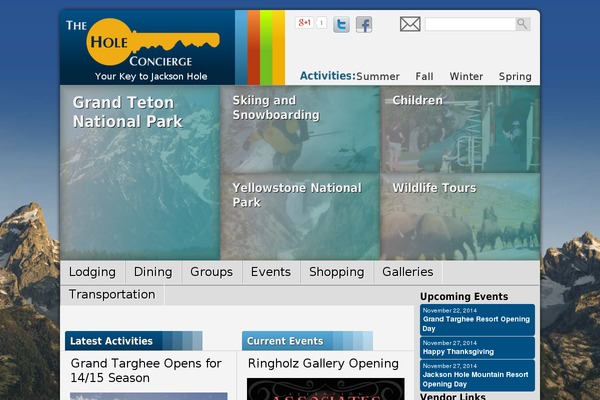Open the Children activities tile

pos(460,129)
